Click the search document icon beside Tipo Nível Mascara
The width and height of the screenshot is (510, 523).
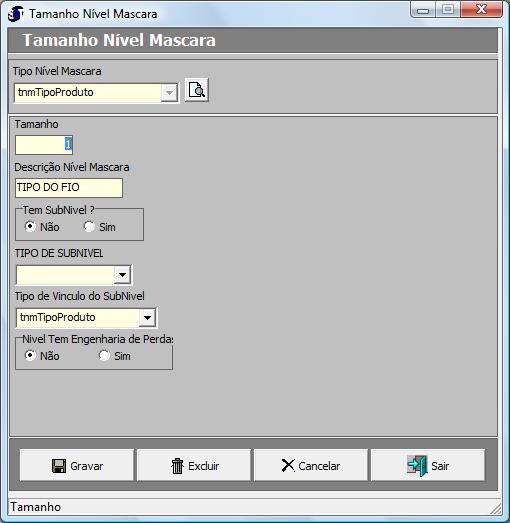(x=196, y=90)
